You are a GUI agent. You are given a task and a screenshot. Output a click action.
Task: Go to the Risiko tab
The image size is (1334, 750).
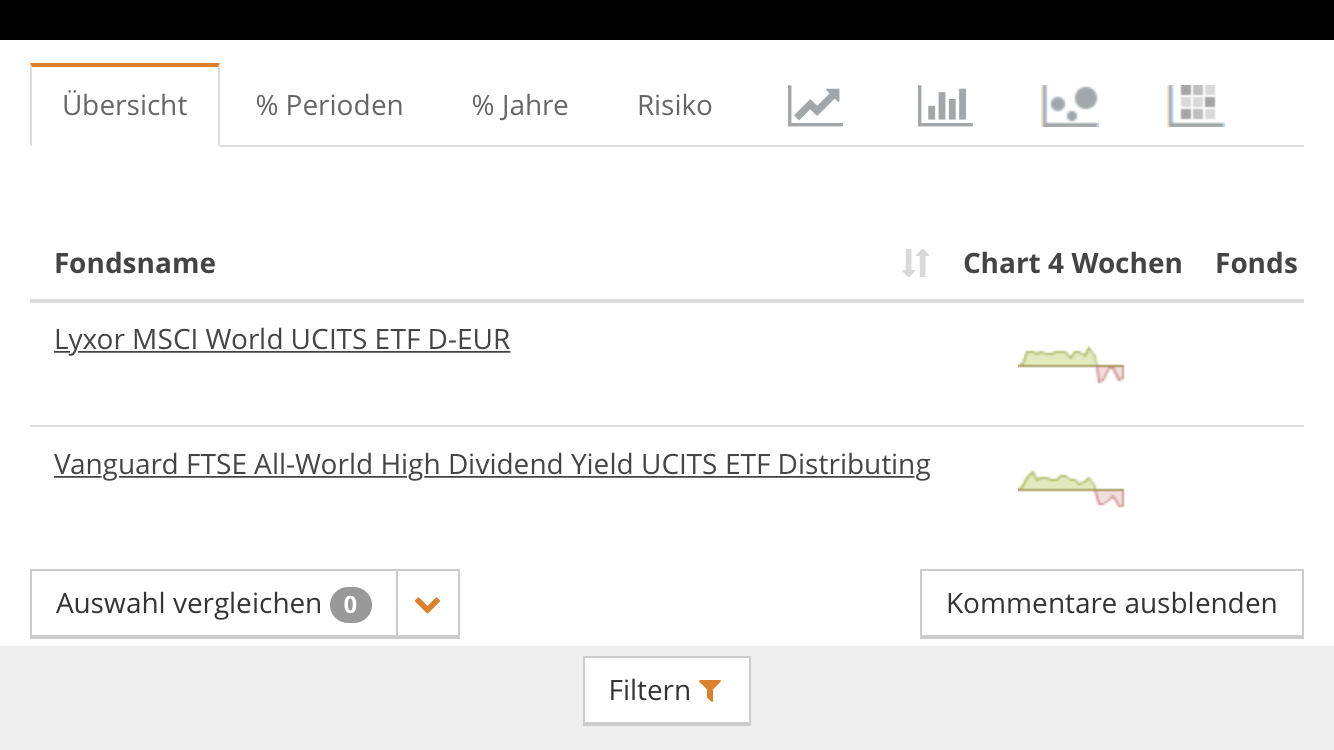click(675, 106)
